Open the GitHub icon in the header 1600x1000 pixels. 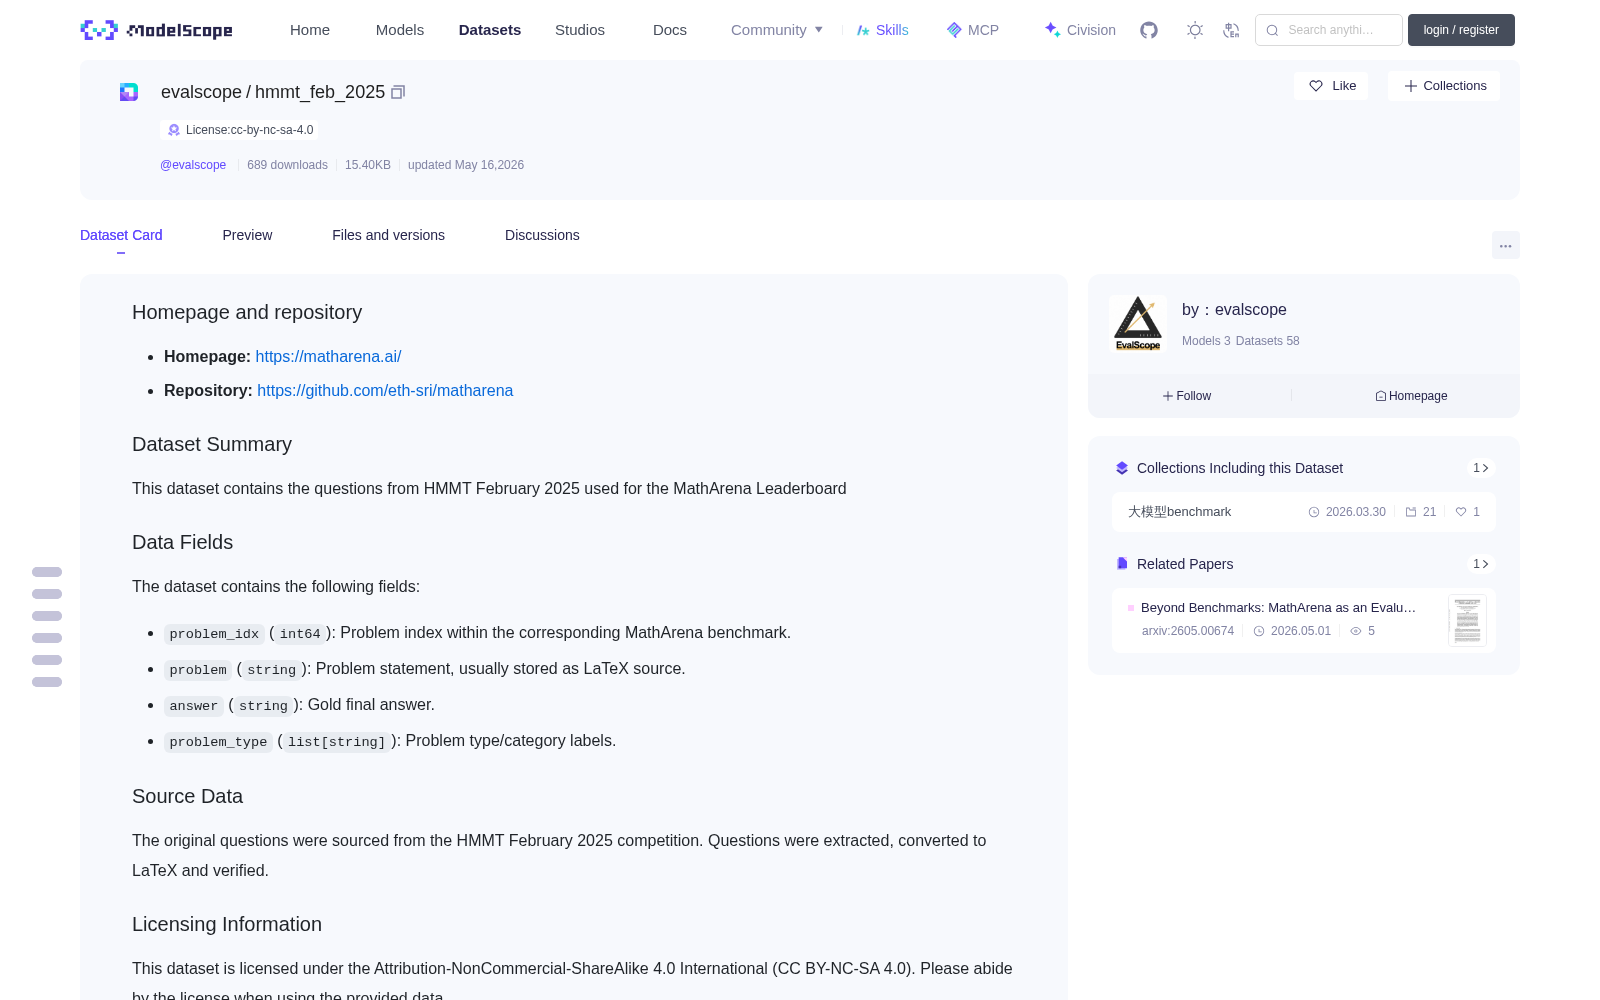coord(1149,30)
